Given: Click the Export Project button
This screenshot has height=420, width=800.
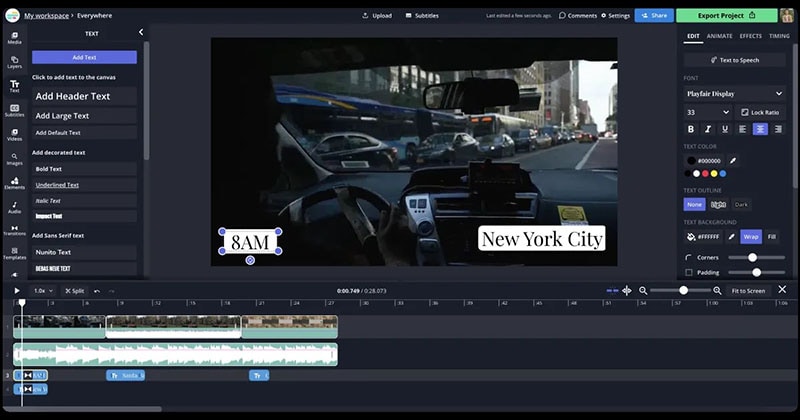Looking at the screenshot, I should [727, 15].
